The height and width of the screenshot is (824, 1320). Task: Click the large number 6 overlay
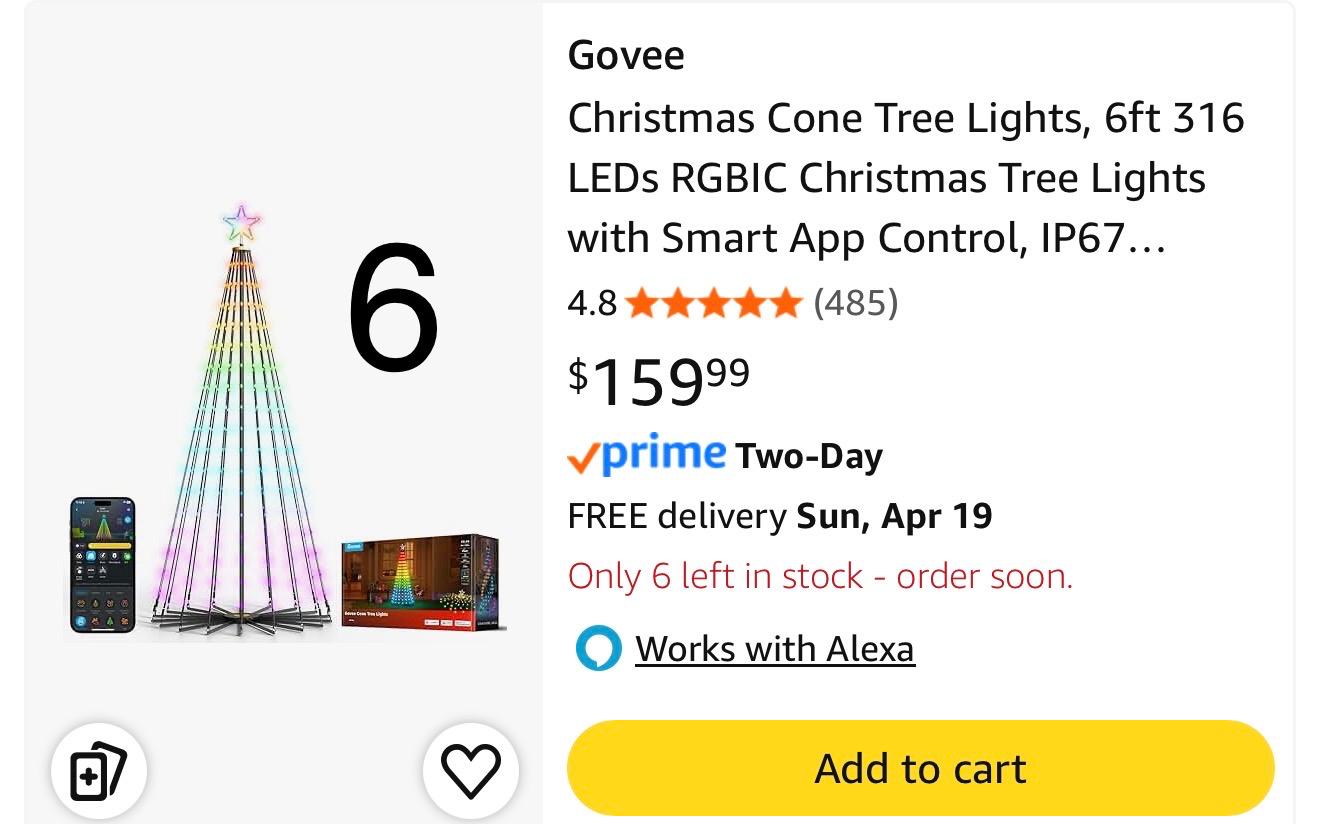(393, 307)
